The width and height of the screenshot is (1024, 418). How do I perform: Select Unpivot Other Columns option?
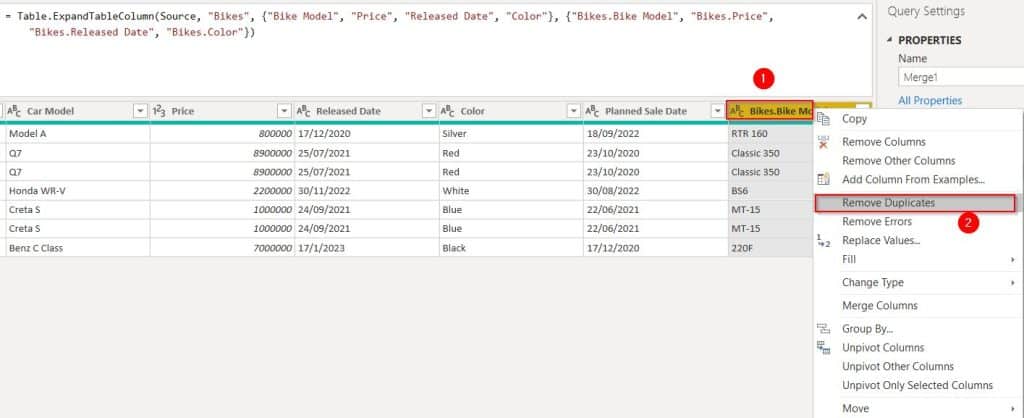pos(898,366)
